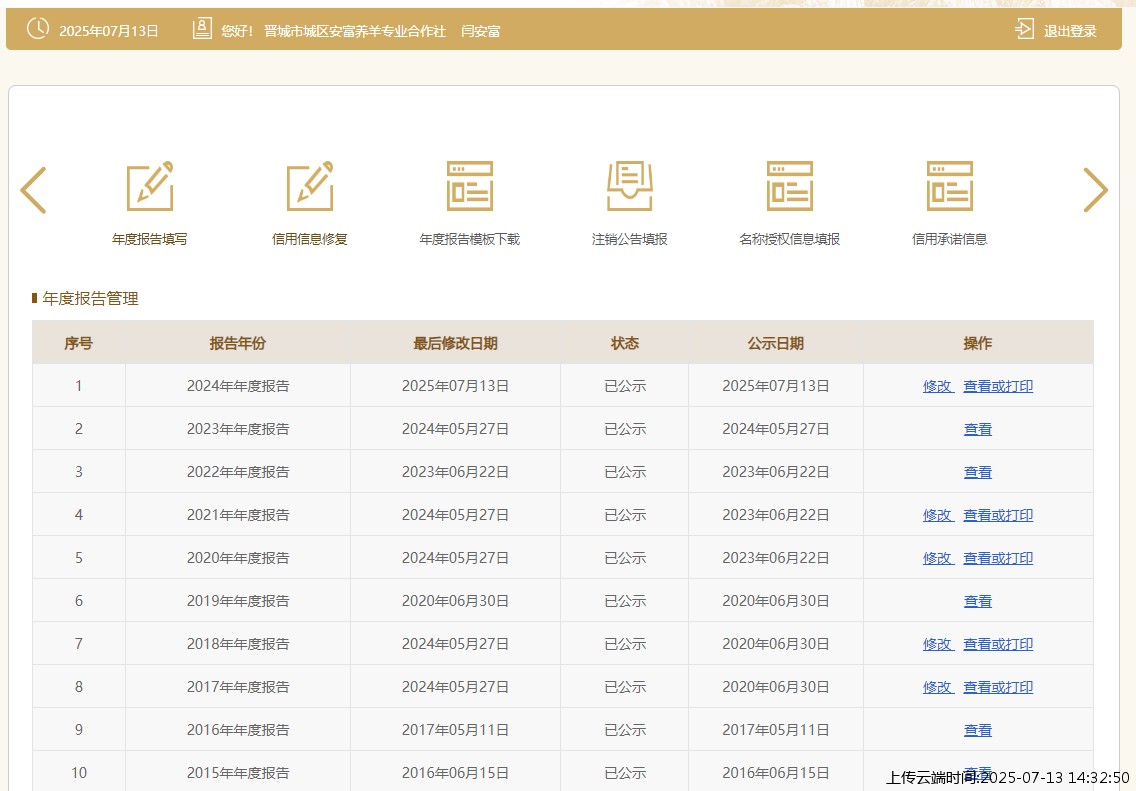This screenshot has width=1136, height=791.
Task: Click the header date 2025年07月13日
Action: click(109, 31)
